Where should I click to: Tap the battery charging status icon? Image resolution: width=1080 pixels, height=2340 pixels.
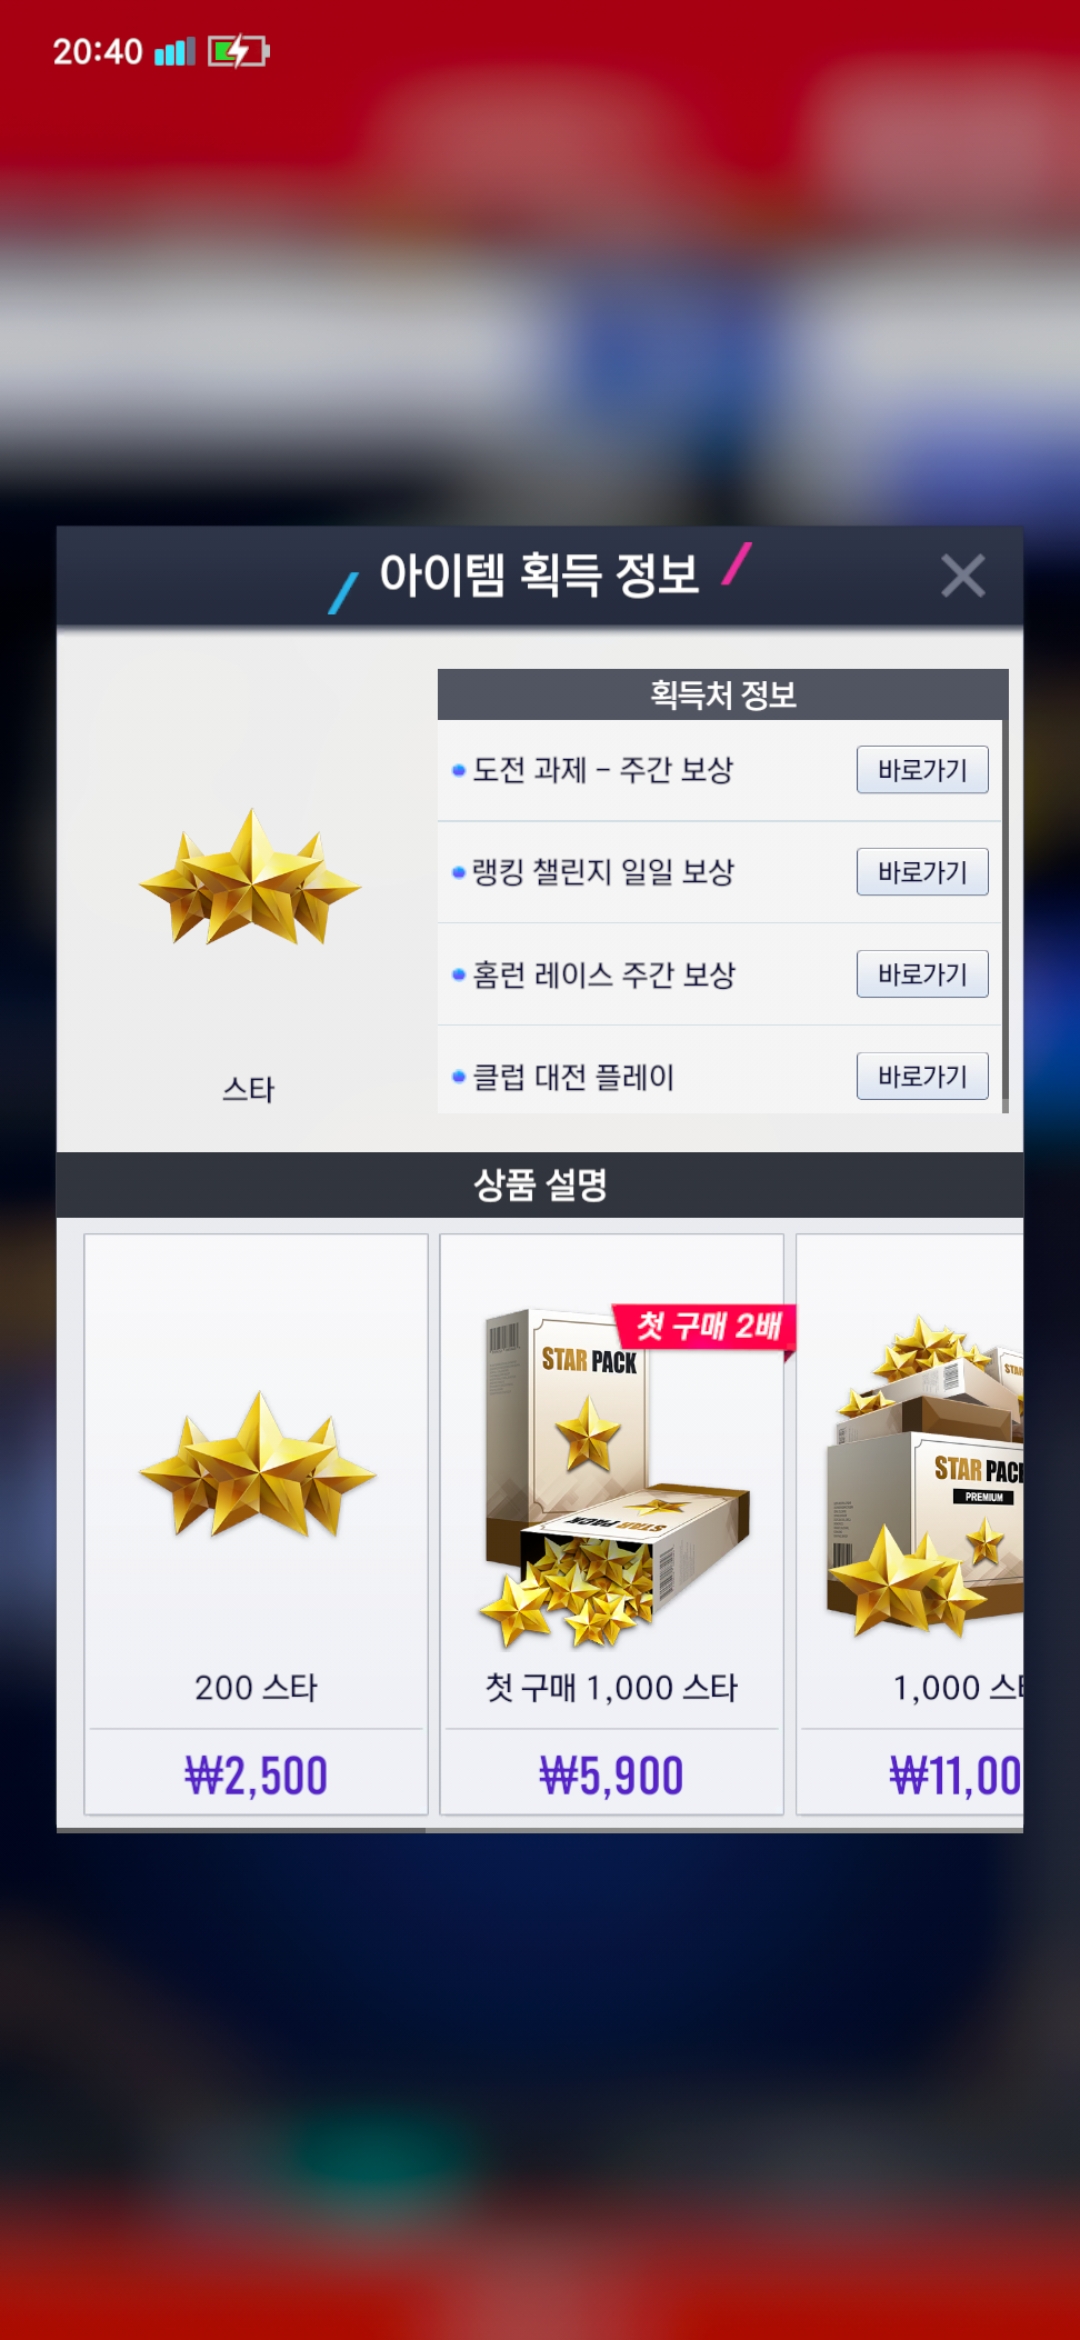238,51
